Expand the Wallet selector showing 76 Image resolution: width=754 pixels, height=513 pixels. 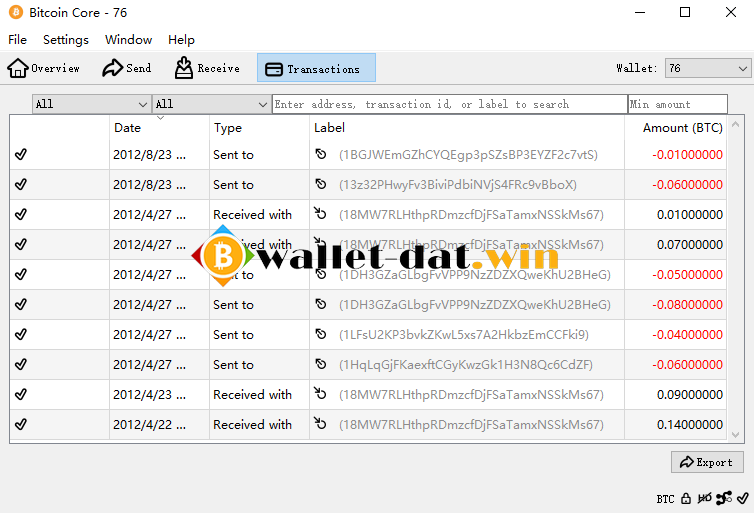(707, 68)
